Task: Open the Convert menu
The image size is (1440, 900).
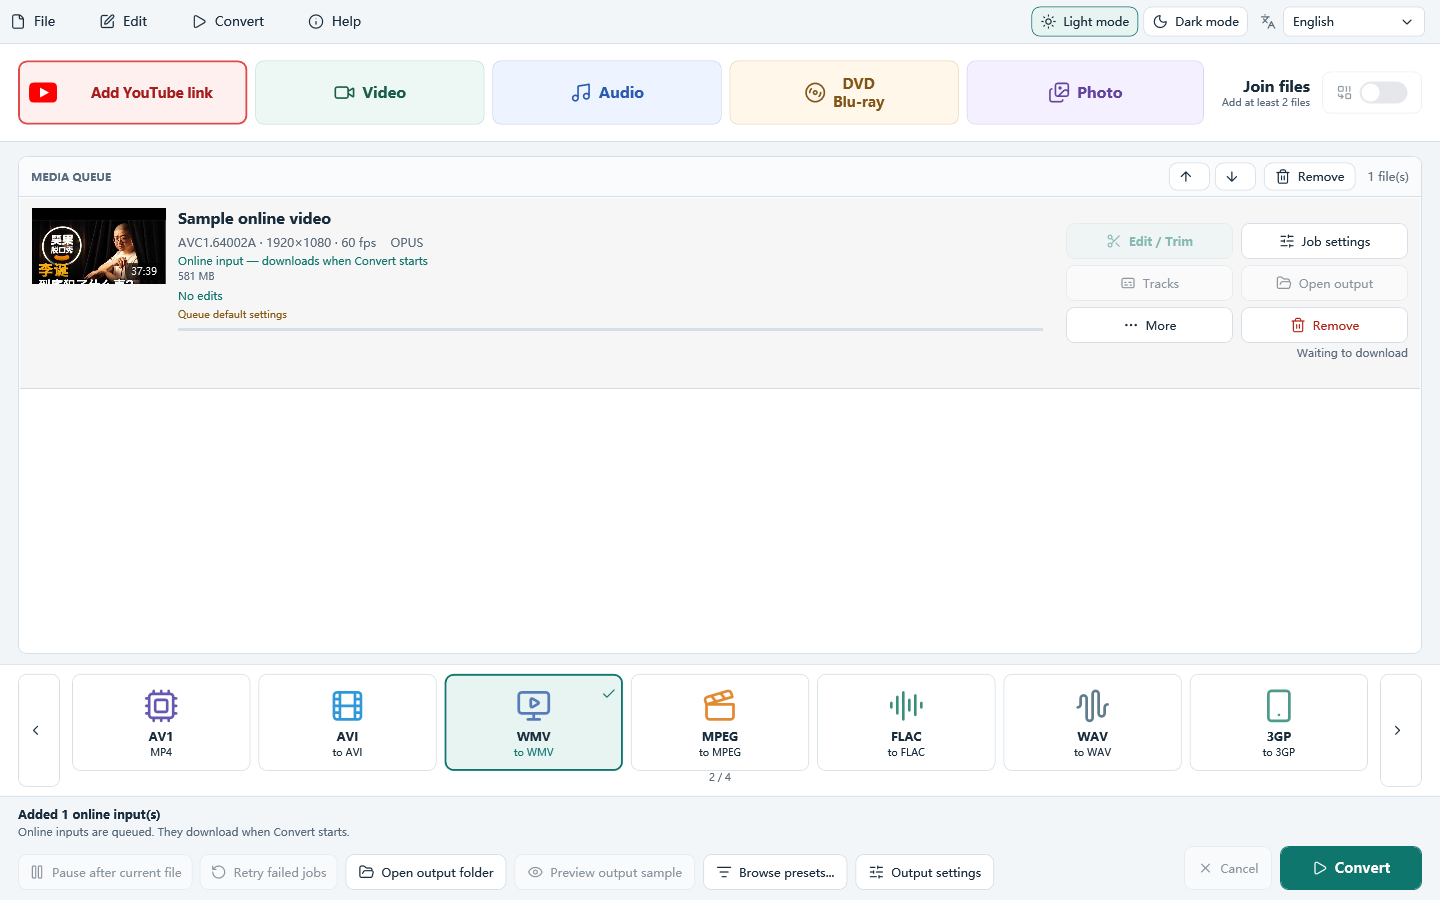Action: (x=228, y=22)
